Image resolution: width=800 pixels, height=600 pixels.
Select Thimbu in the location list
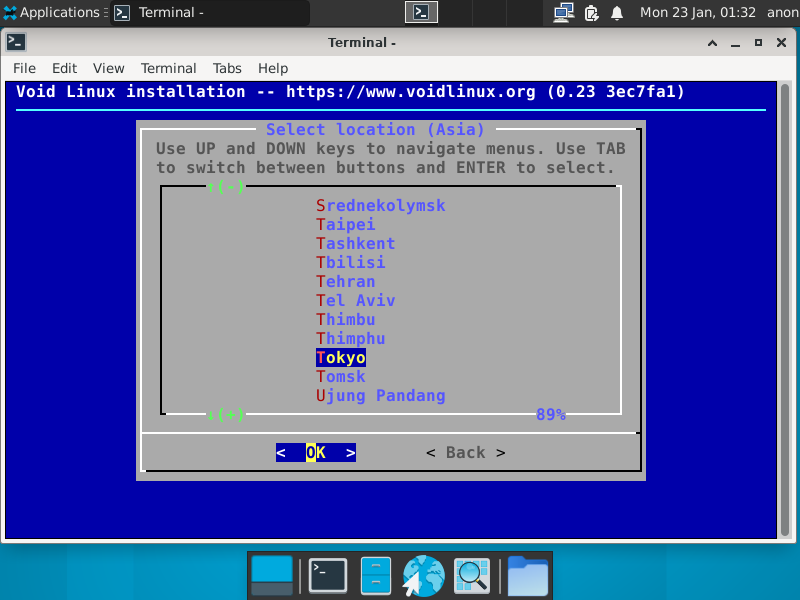tap(345, 319)
